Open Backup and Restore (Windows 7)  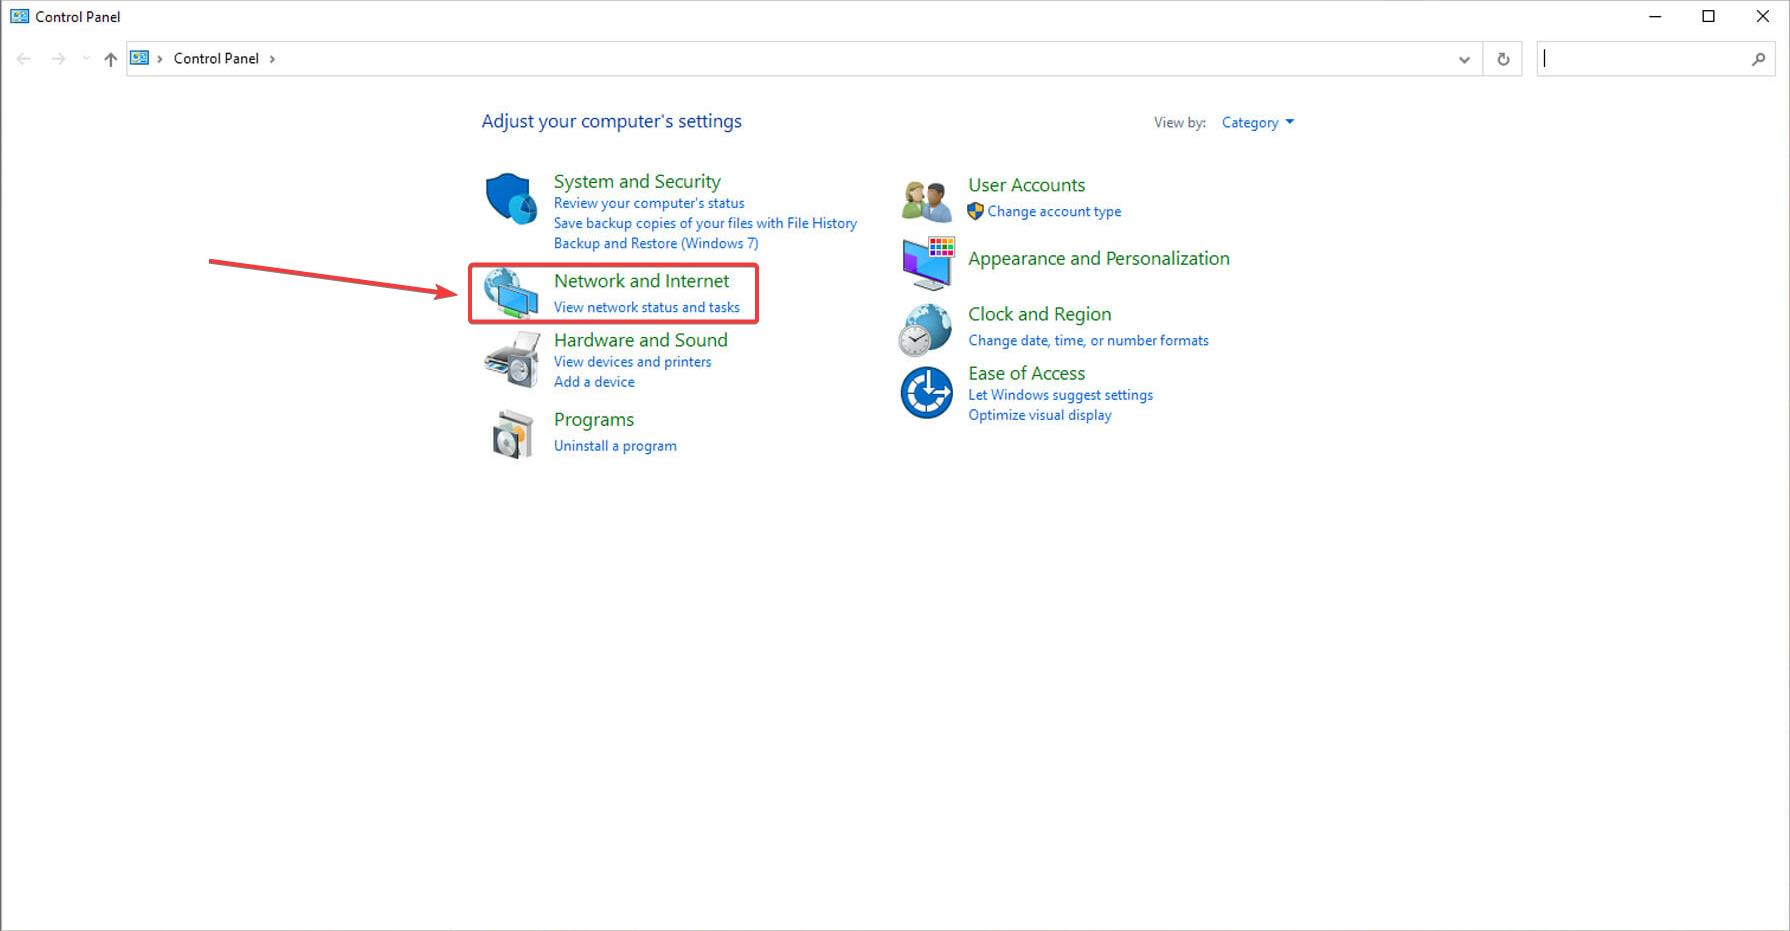tap(656, 243)
